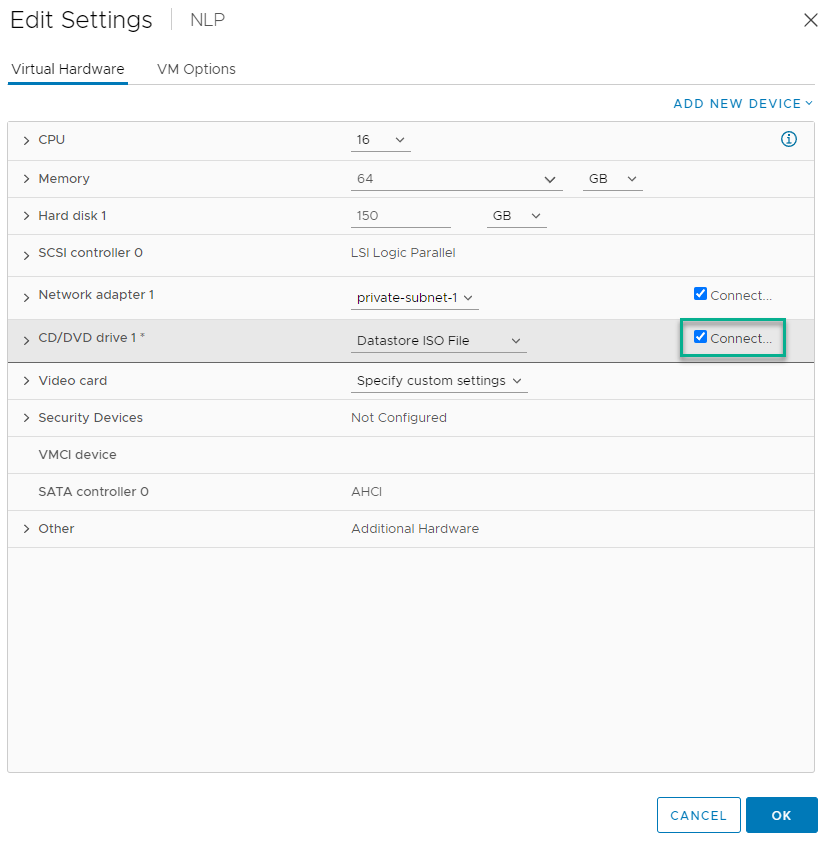The width and height of the screenshot is (827, 845).
Task: Switch to the VM Options tab
Action: 196,69
